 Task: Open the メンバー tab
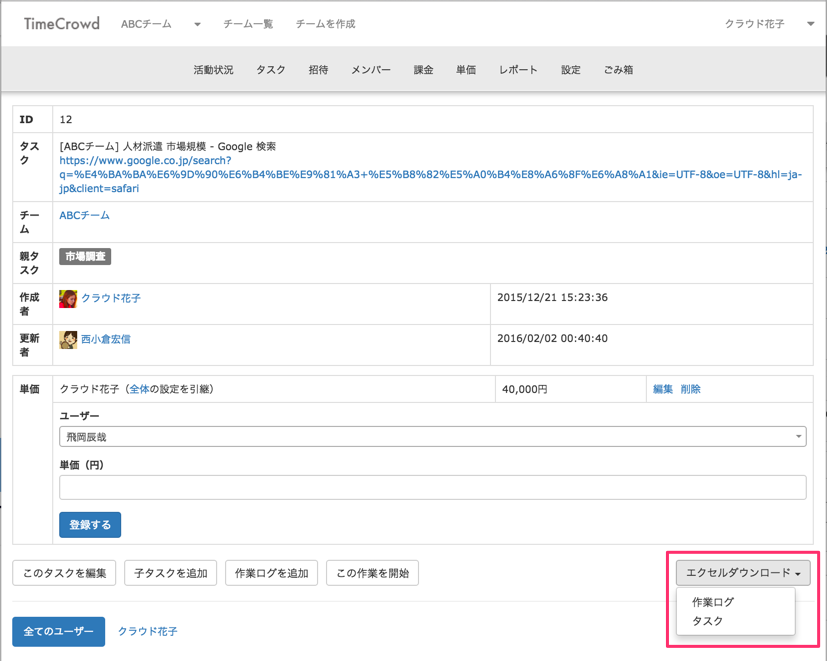tap(370, 70)
